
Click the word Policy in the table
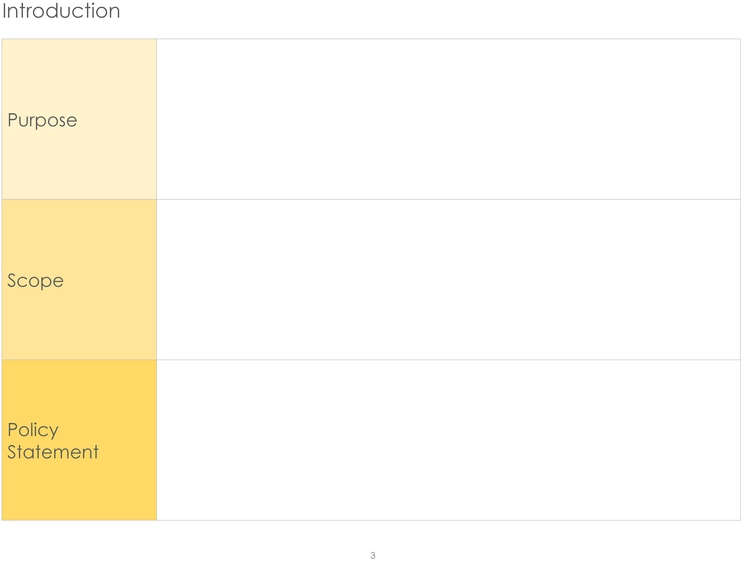coord(33,430)
